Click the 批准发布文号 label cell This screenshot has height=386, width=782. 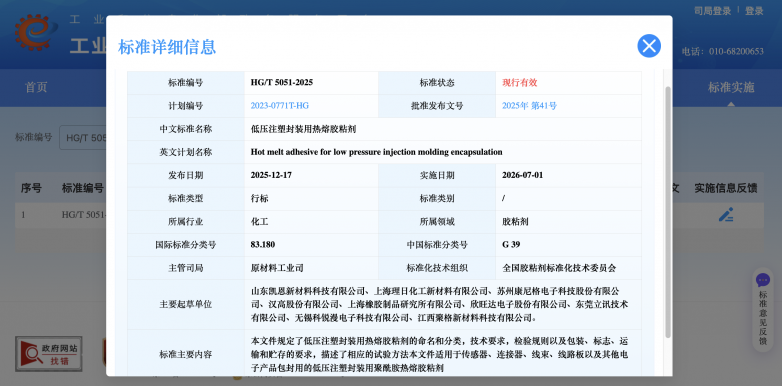click(437, 106)
